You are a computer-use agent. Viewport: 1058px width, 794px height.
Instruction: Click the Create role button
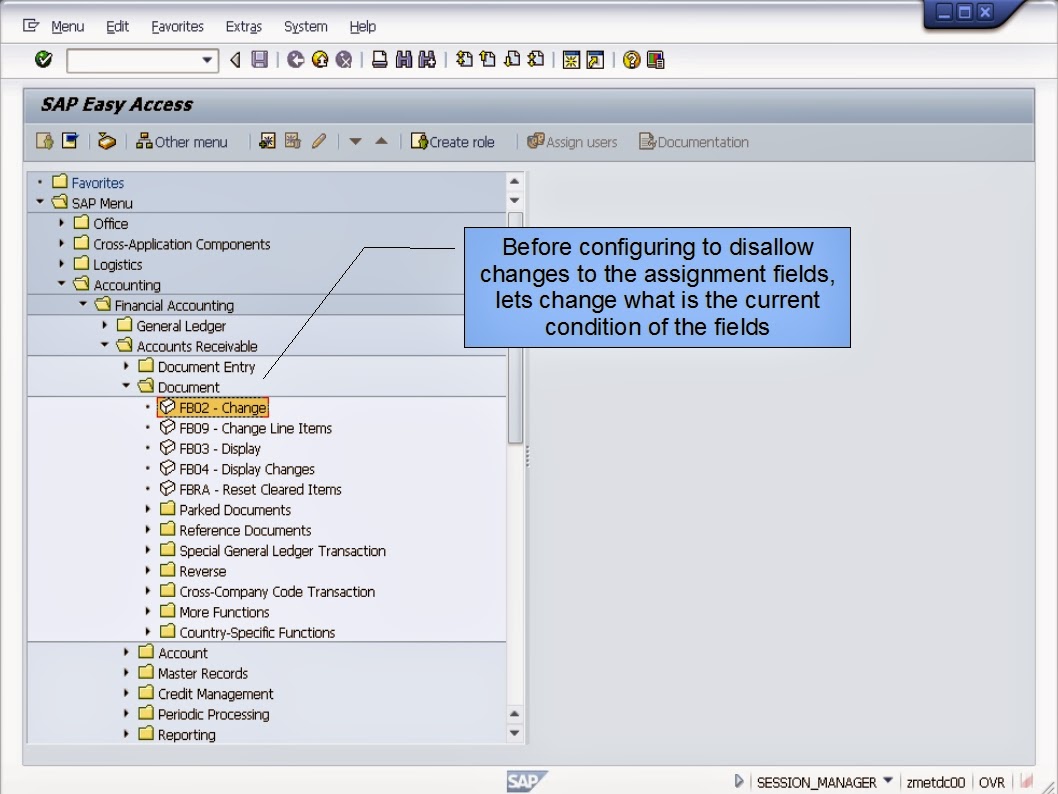point(453,142)
